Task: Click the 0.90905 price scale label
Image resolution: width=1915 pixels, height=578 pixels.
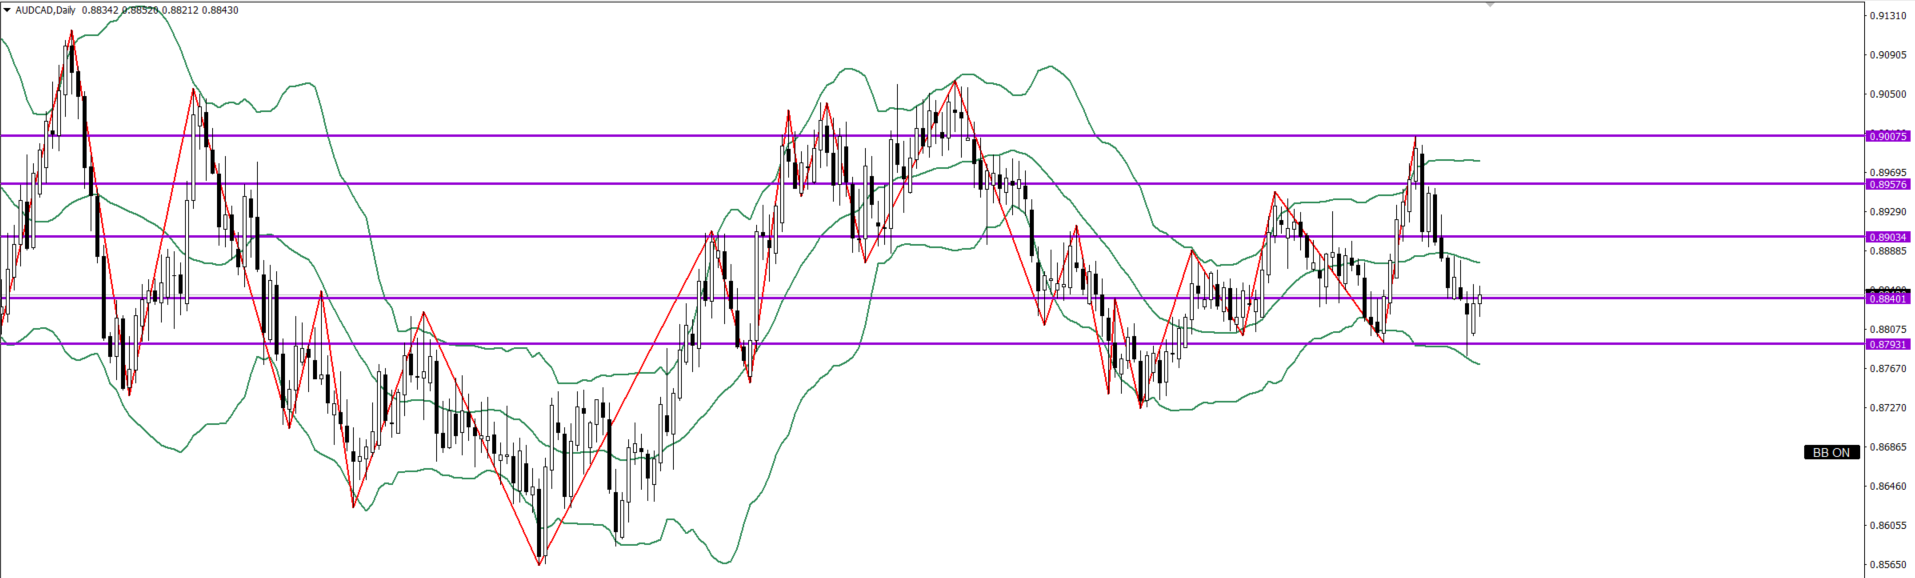Action: [x=1888, y=55]
